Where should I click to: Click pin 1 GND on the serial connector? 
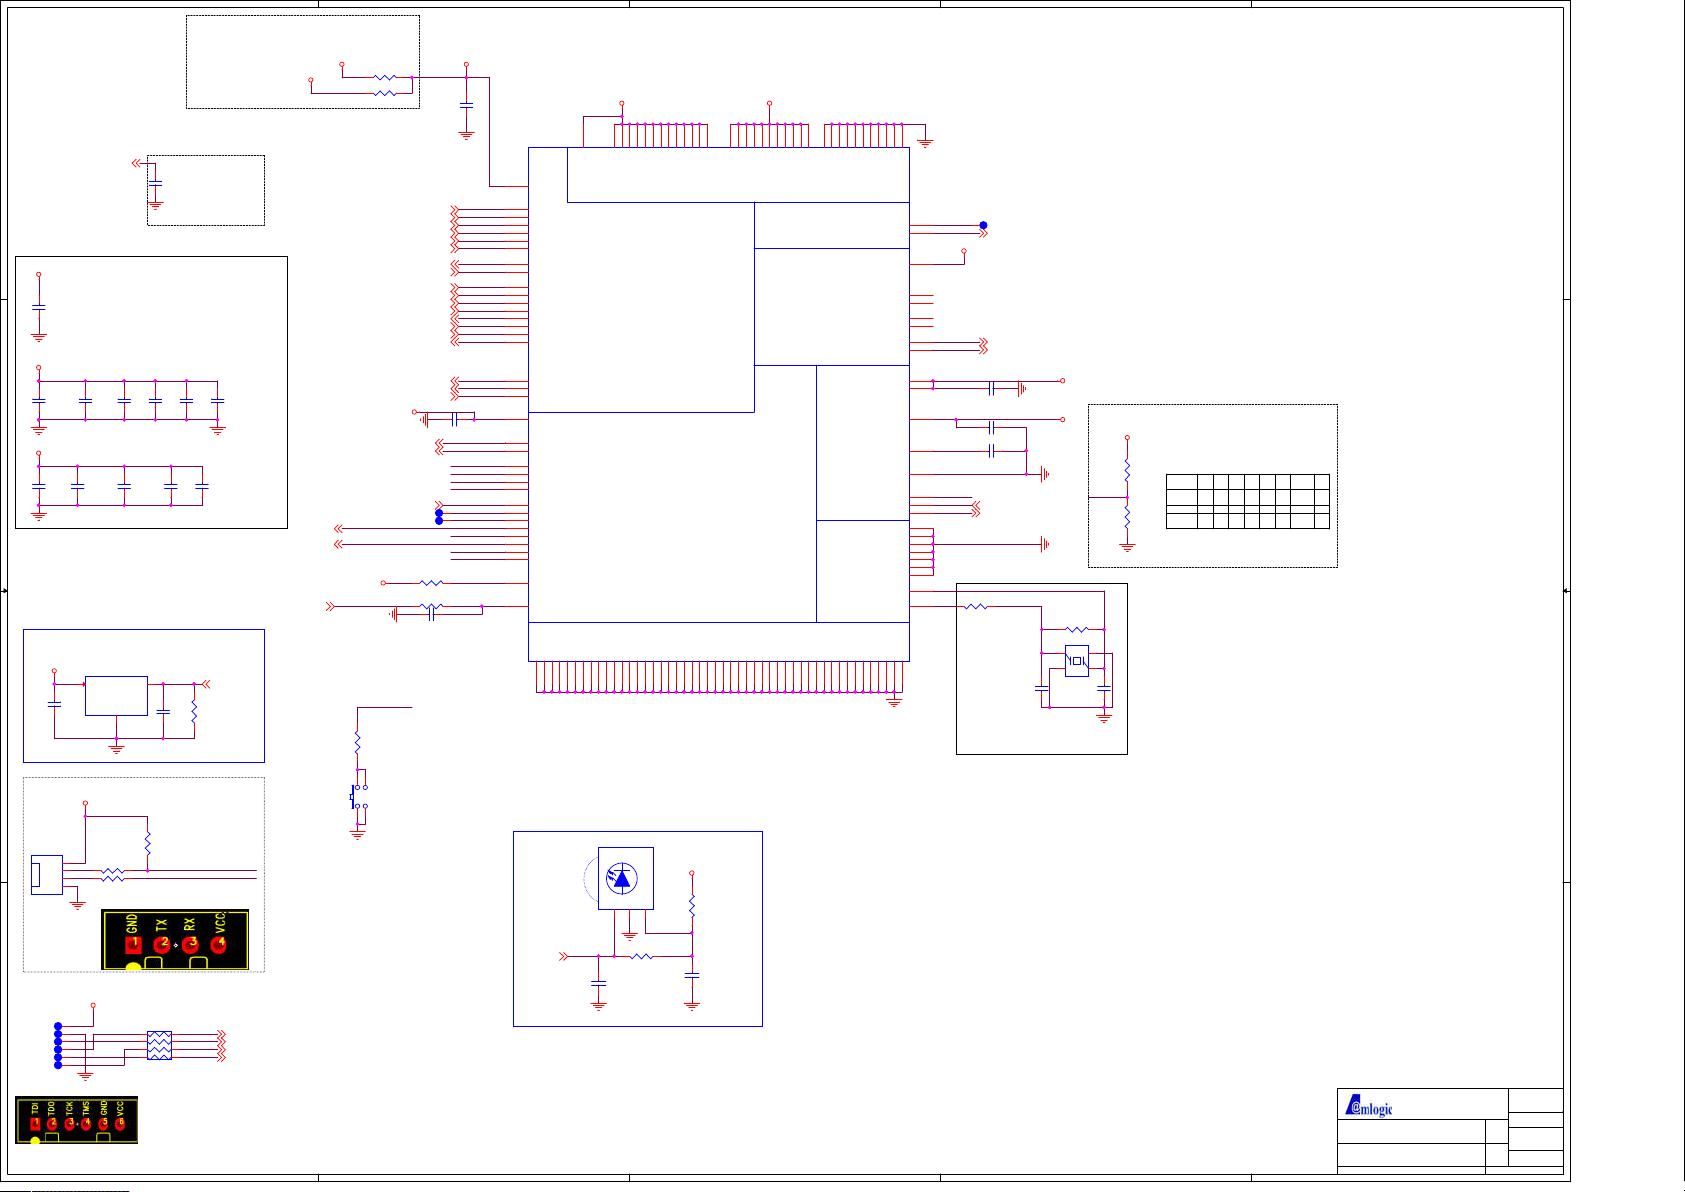[134, 944]
